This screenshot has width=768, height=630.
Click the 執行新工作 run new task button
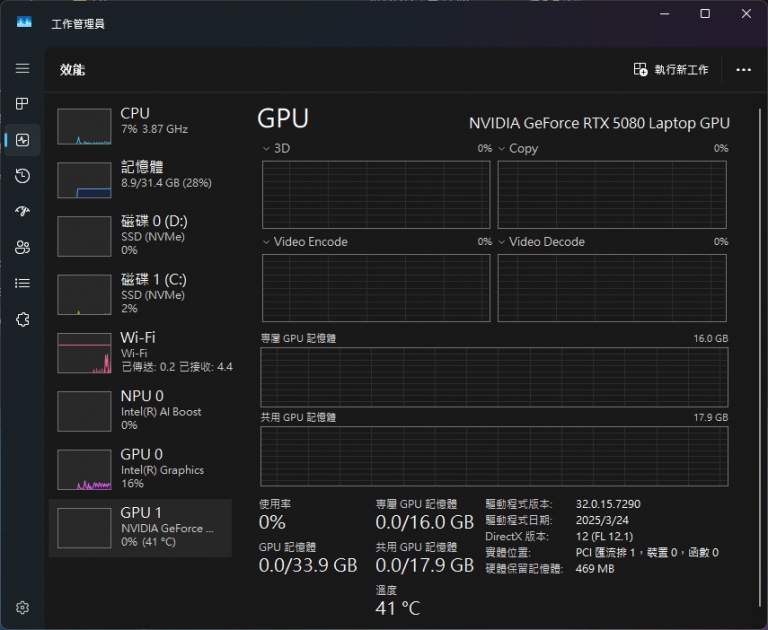[671, 70]
